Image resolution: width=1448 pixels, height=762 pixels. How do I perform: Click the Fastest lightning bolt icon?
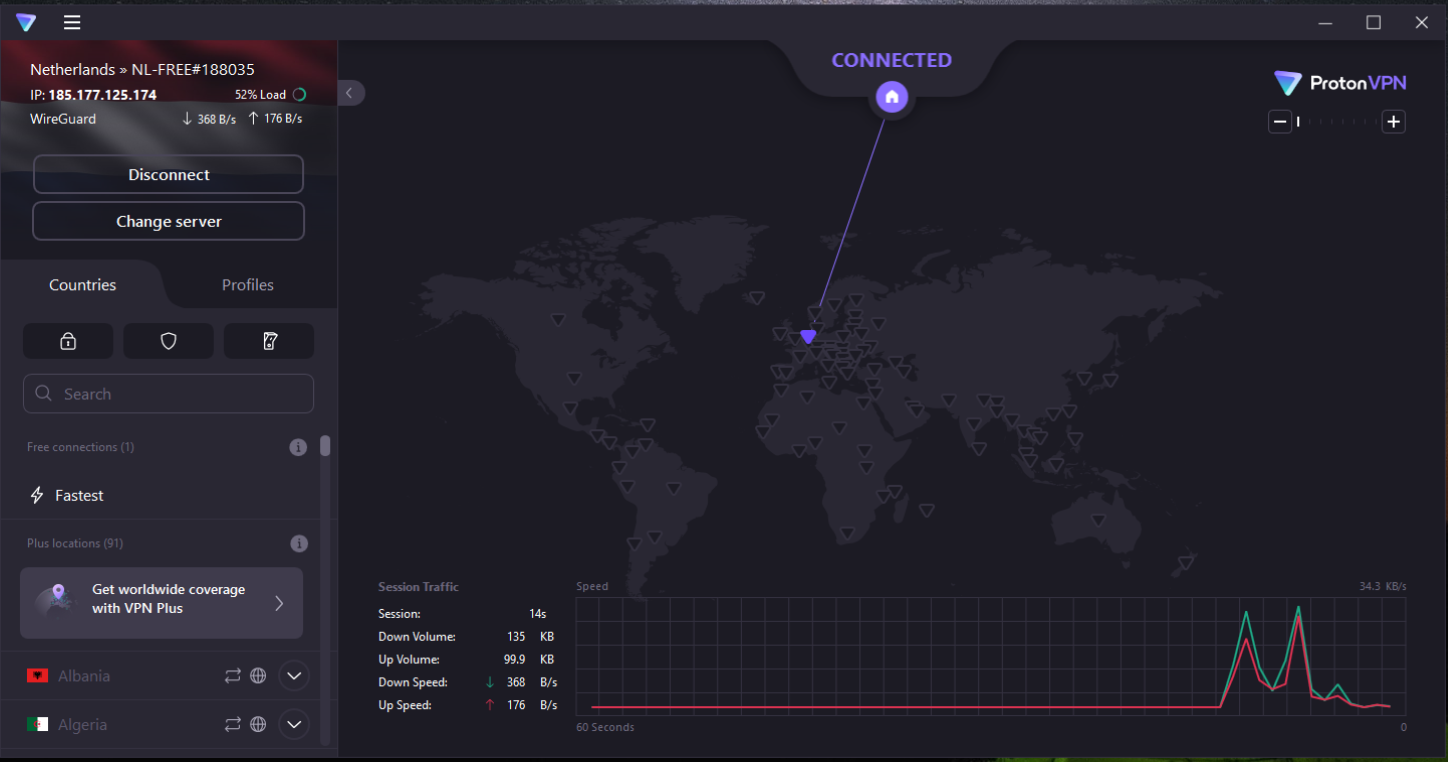[37, 495]
